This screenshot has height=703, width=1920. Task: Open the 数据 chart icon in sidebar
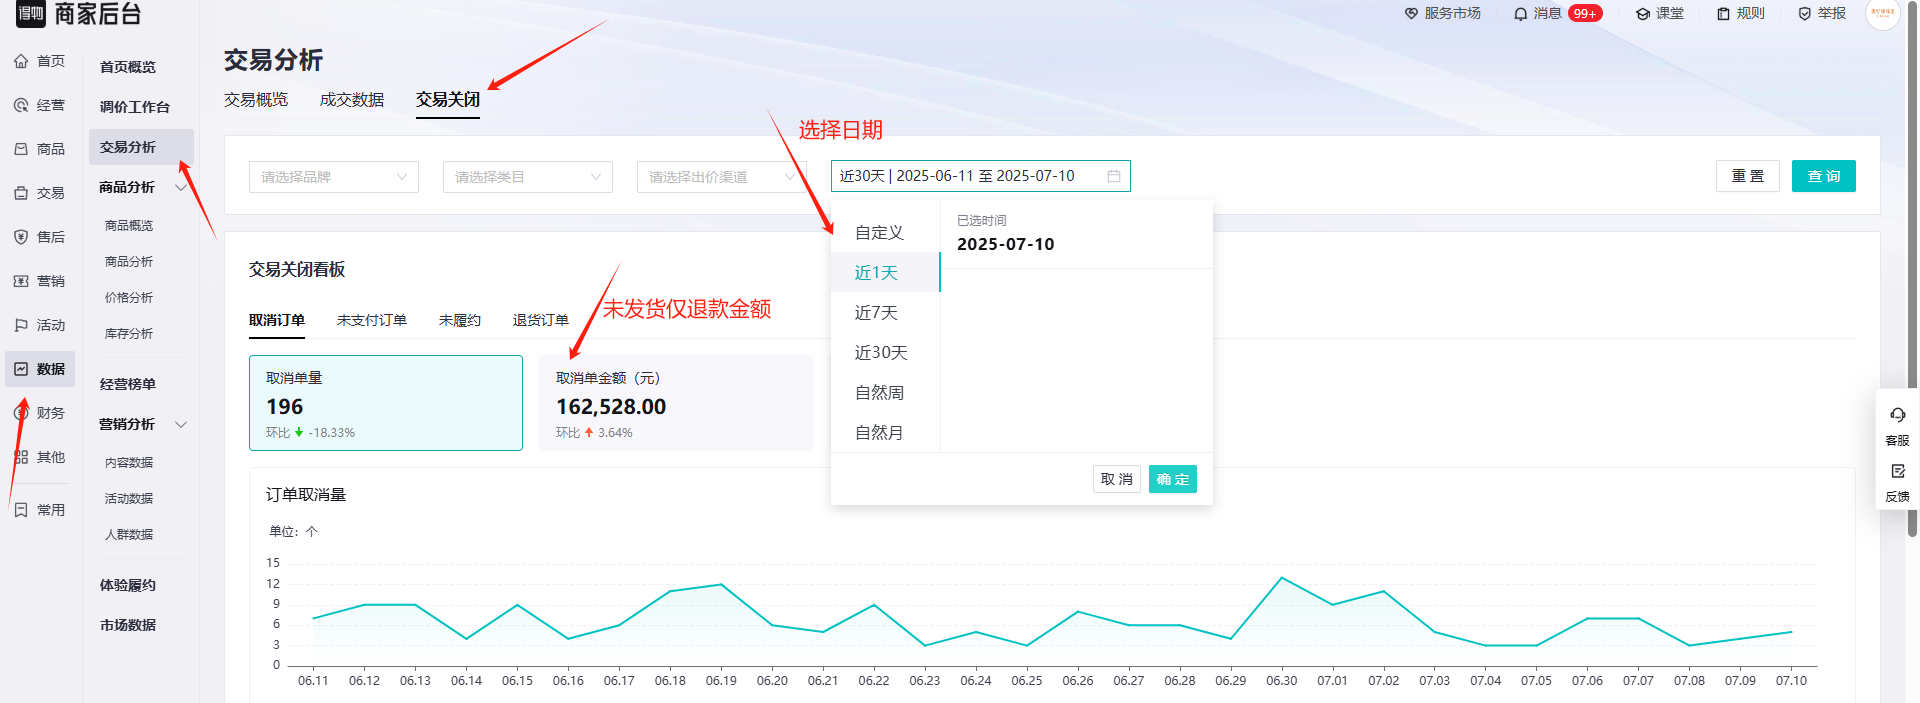tap(21, 369)
